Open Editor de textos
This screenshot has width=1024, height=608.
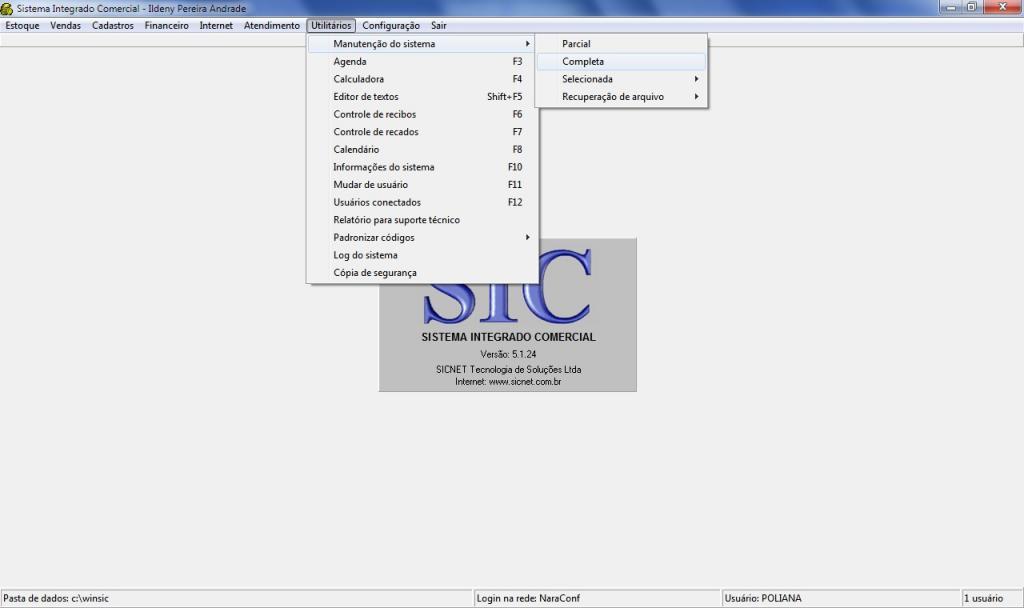click(x=422, y=97)
